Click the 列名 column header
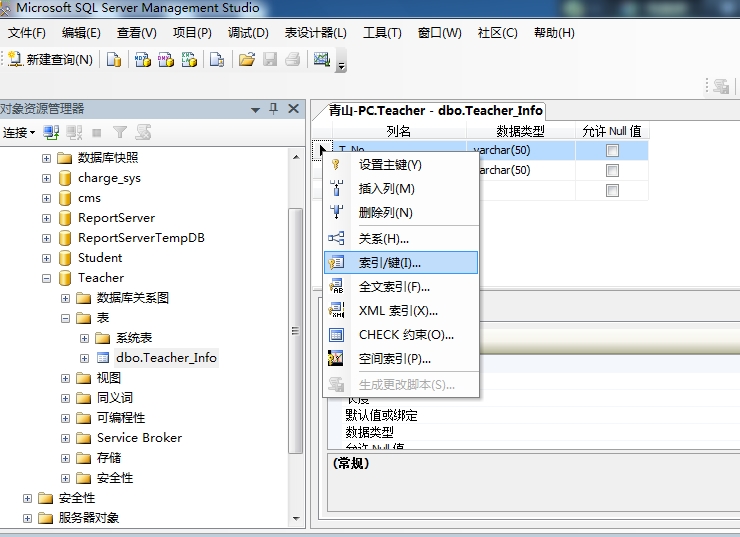Screen dimensions: 740x537 point(399,131)
